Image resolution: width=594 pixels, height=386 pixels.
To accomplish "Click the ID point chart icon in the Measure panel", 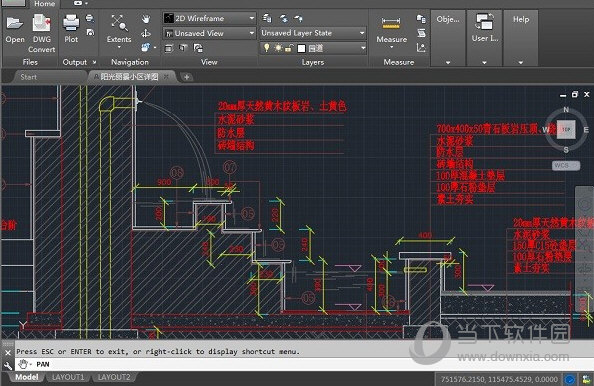I will click(x=421, y=48).
